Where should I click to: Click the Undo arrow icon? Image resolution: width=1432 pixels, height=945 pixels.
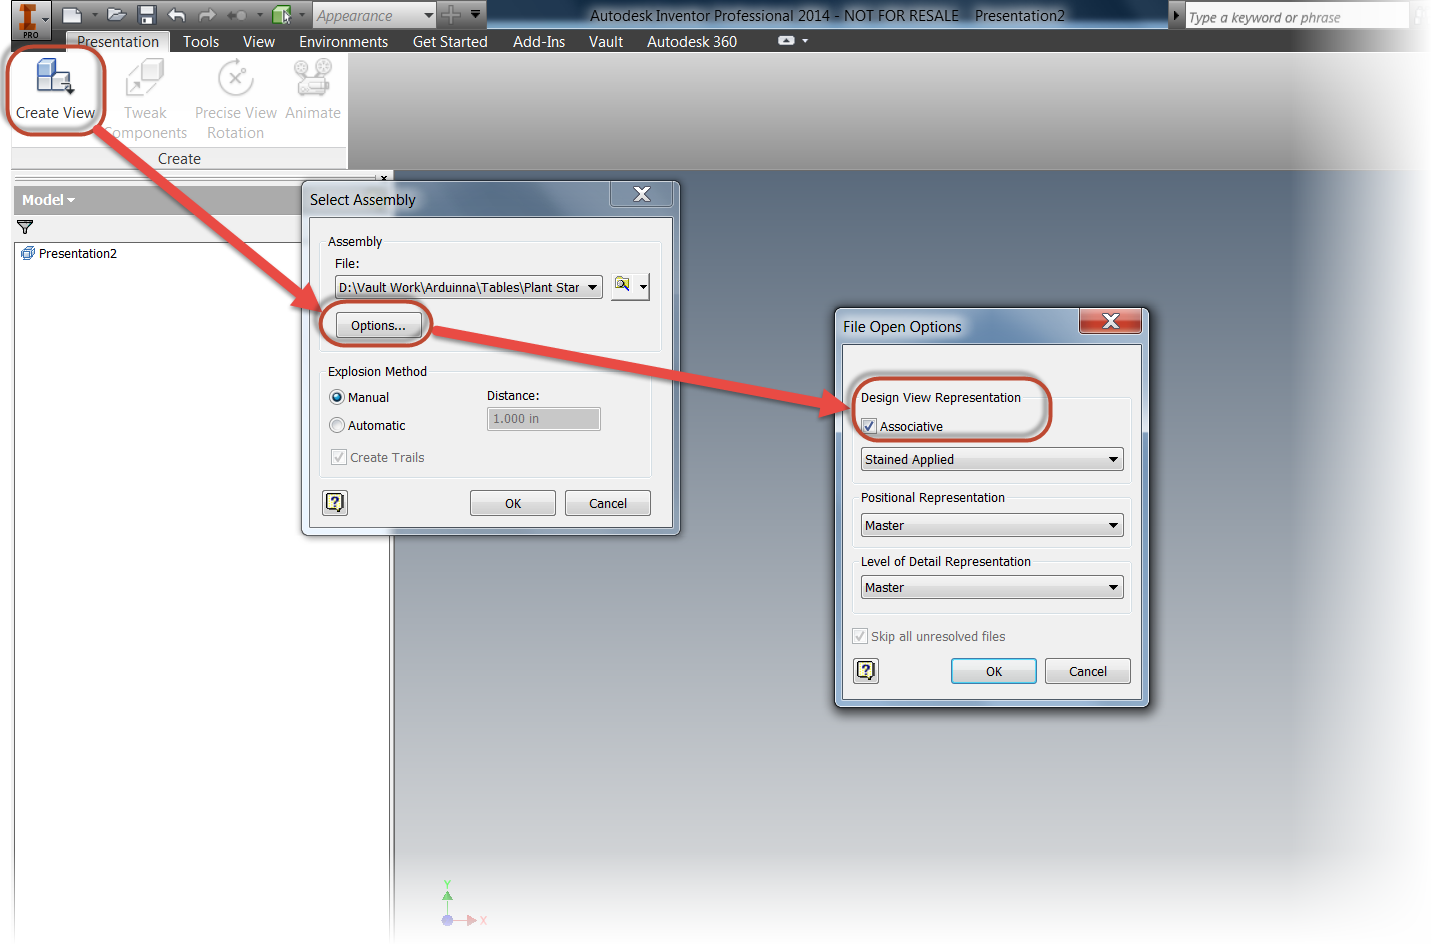177,15
